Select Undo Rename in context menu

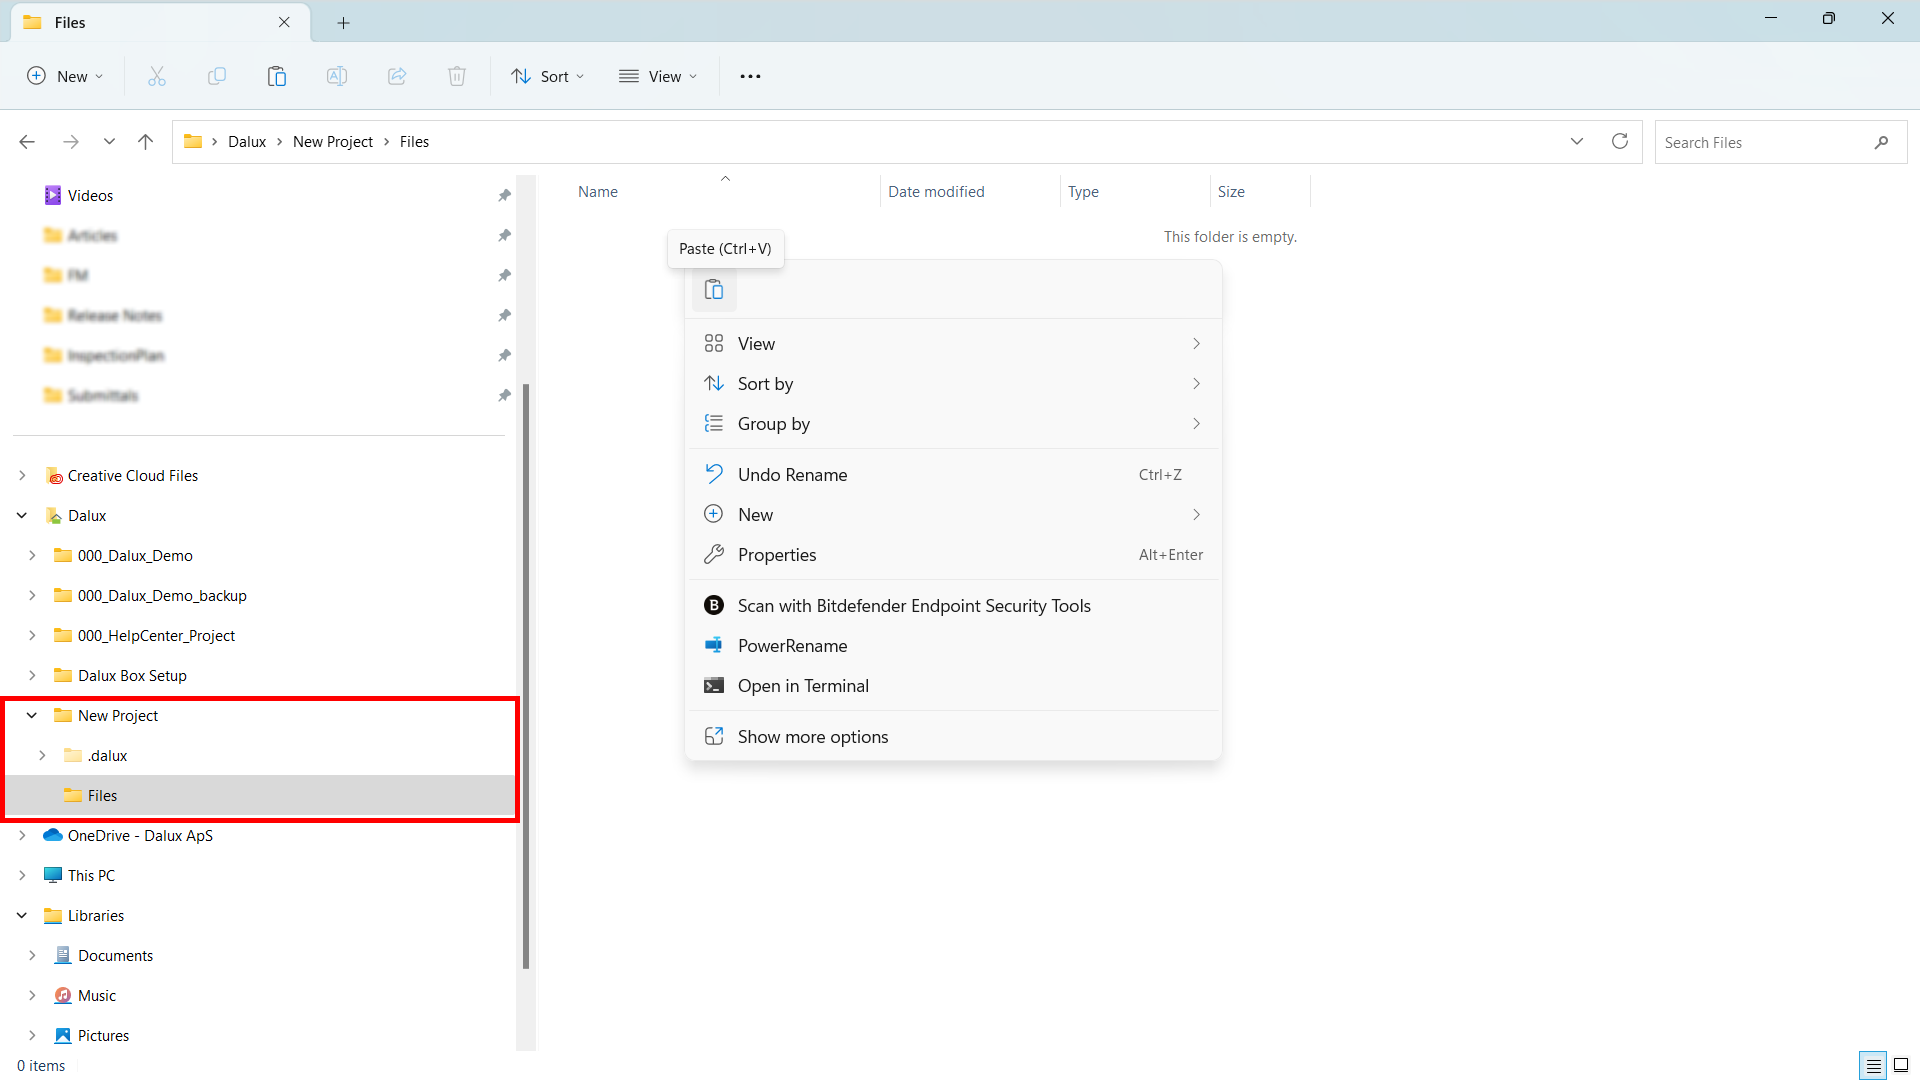coord(792,475)
